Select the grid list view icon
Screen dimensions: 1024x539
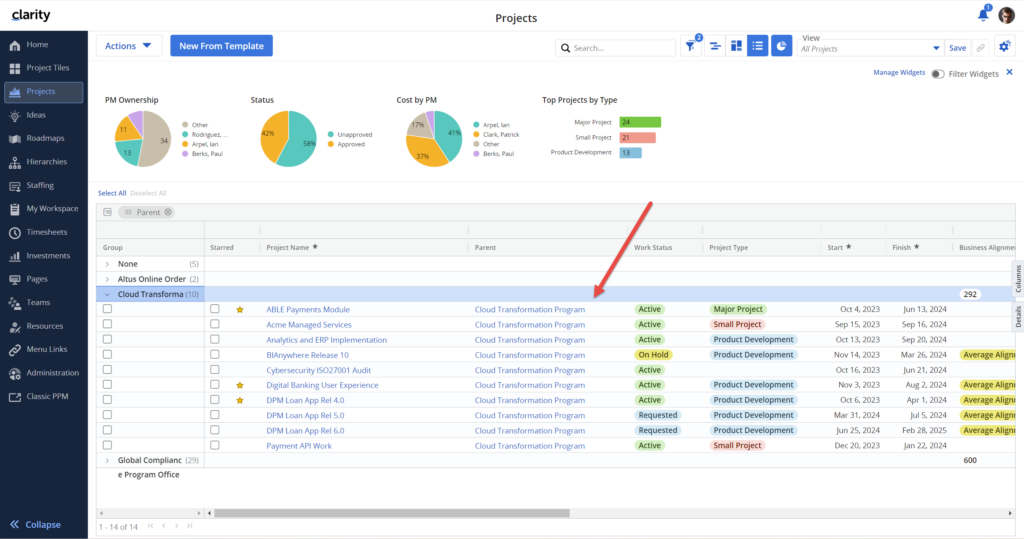click(x=758, y=46)
